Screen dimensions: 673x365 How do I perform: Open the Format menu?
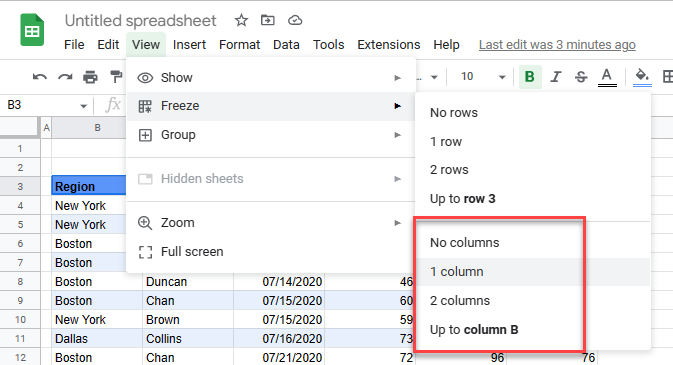tap(239, 45)
